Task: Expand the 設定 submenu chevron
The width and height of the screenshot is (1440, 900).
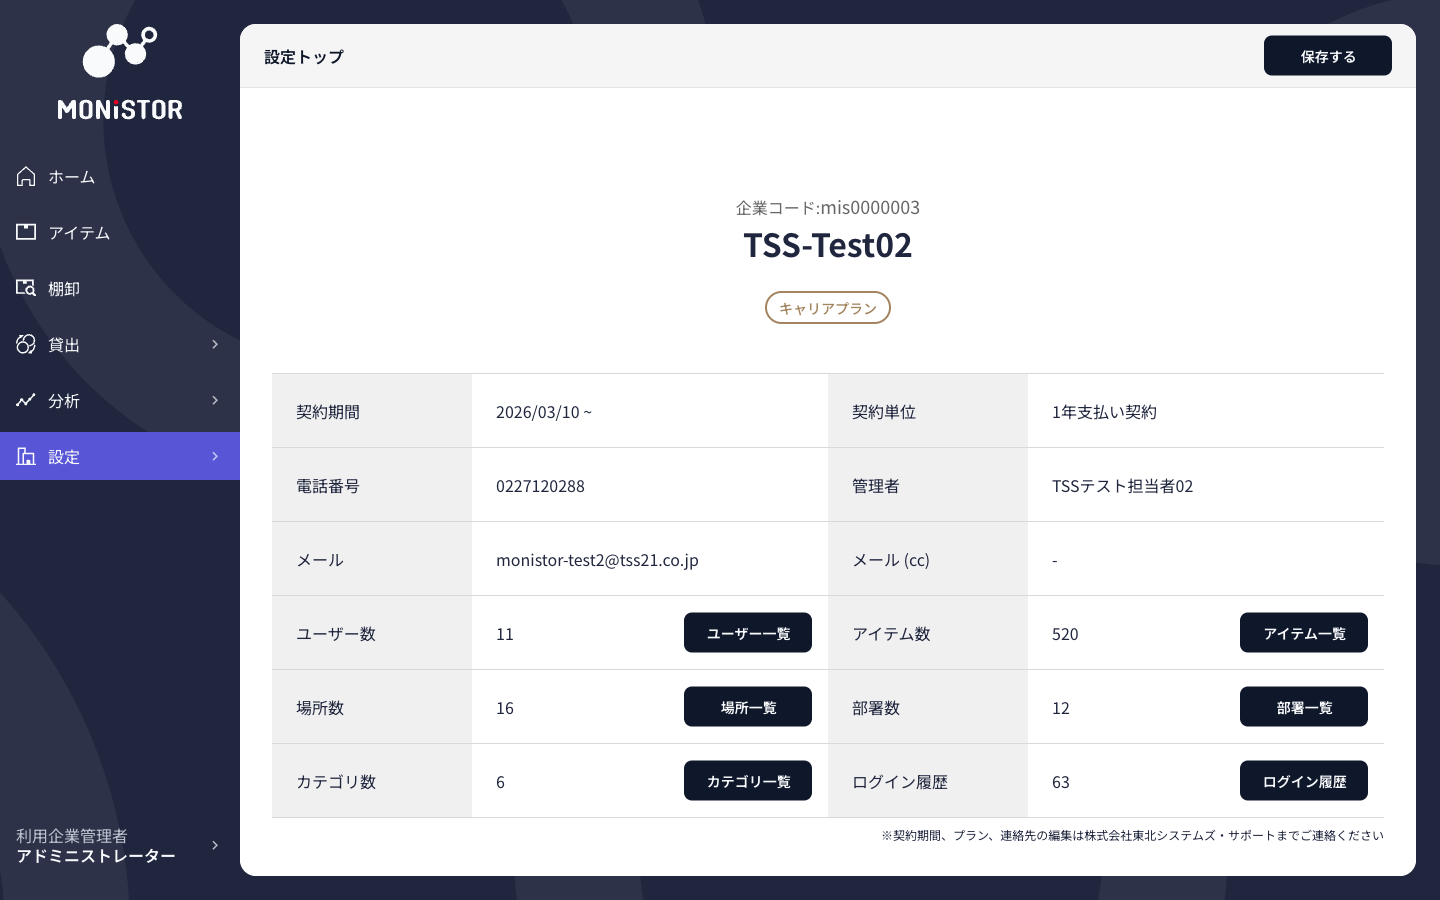Action: (x=214, y=456)
